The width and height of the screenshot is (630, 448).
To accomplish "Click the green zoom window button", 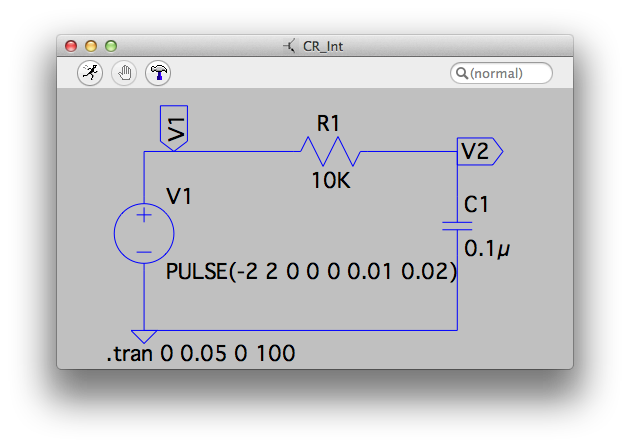I will 111,46.
